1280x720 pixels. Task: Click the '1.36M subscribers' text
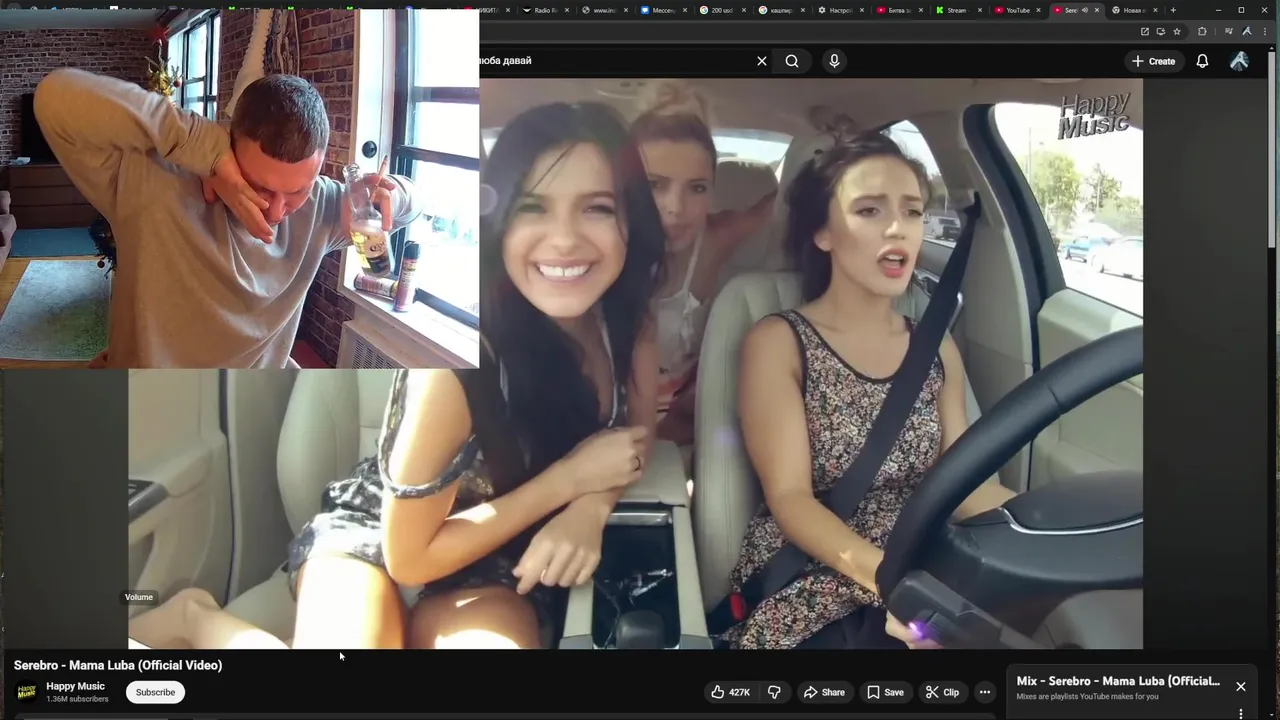[77, 699]
